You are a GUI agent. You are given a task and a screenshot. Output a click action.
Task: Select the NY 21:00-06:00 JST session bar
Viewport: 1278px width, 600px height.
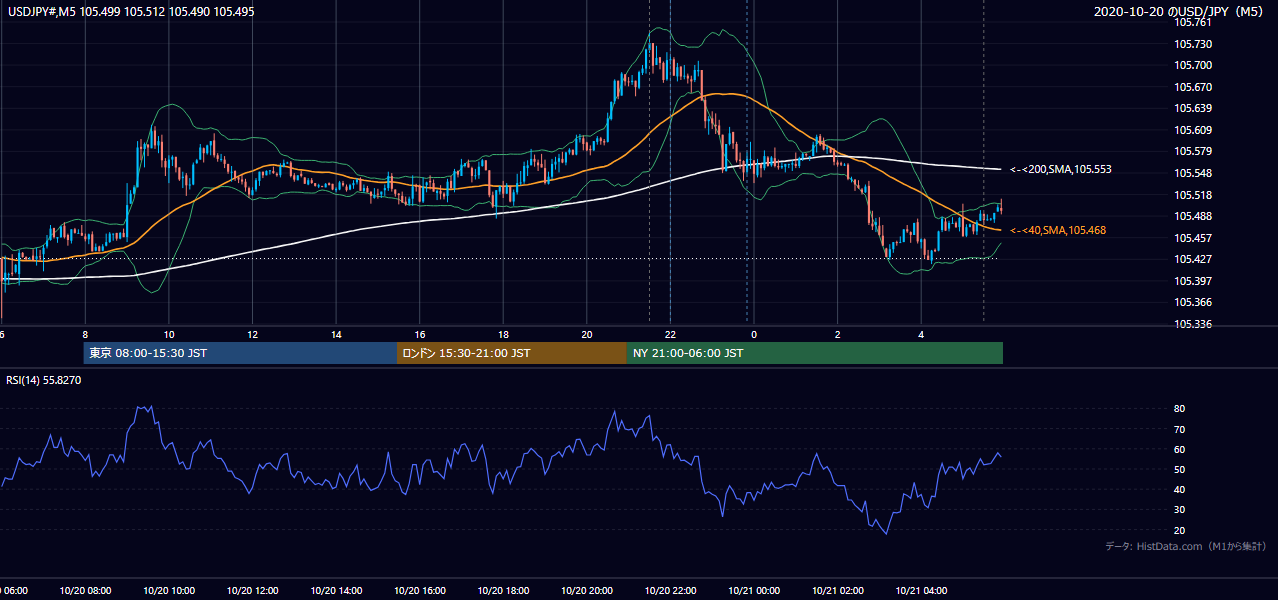point(814,353)
